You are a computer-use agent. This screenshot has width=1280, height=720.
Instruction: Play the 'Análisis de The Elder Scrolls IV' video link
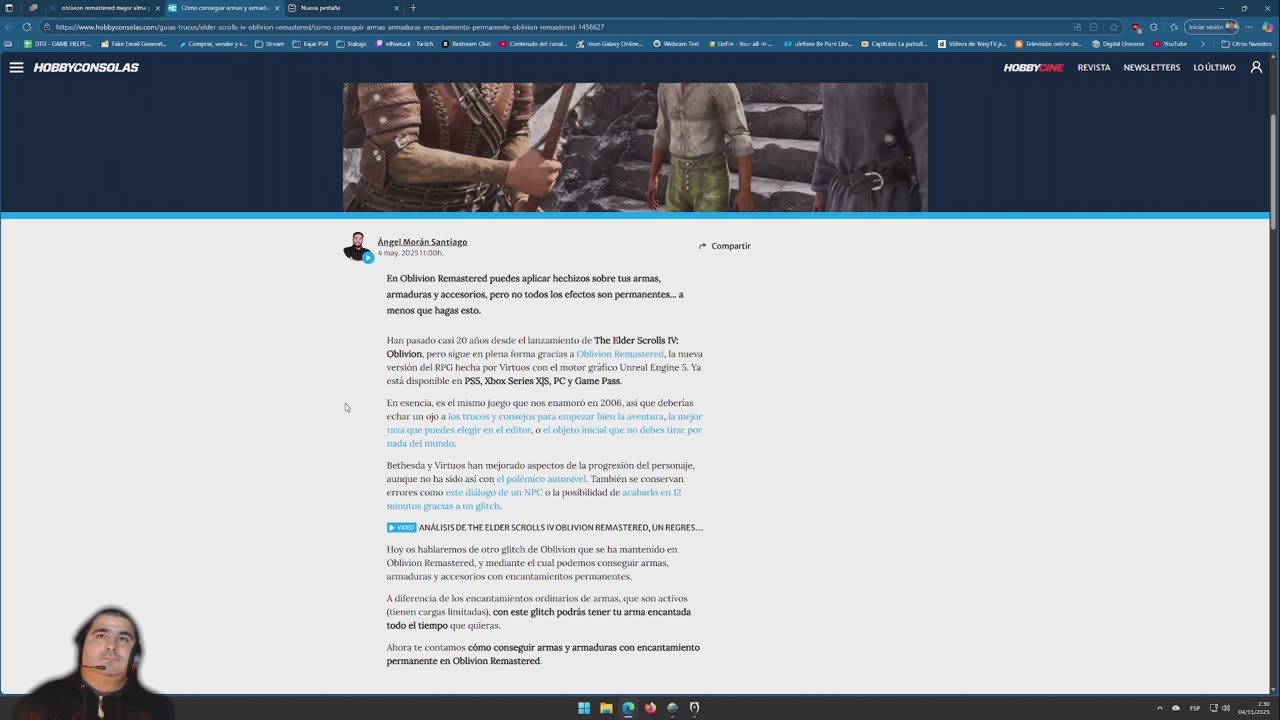coord(545,527)
